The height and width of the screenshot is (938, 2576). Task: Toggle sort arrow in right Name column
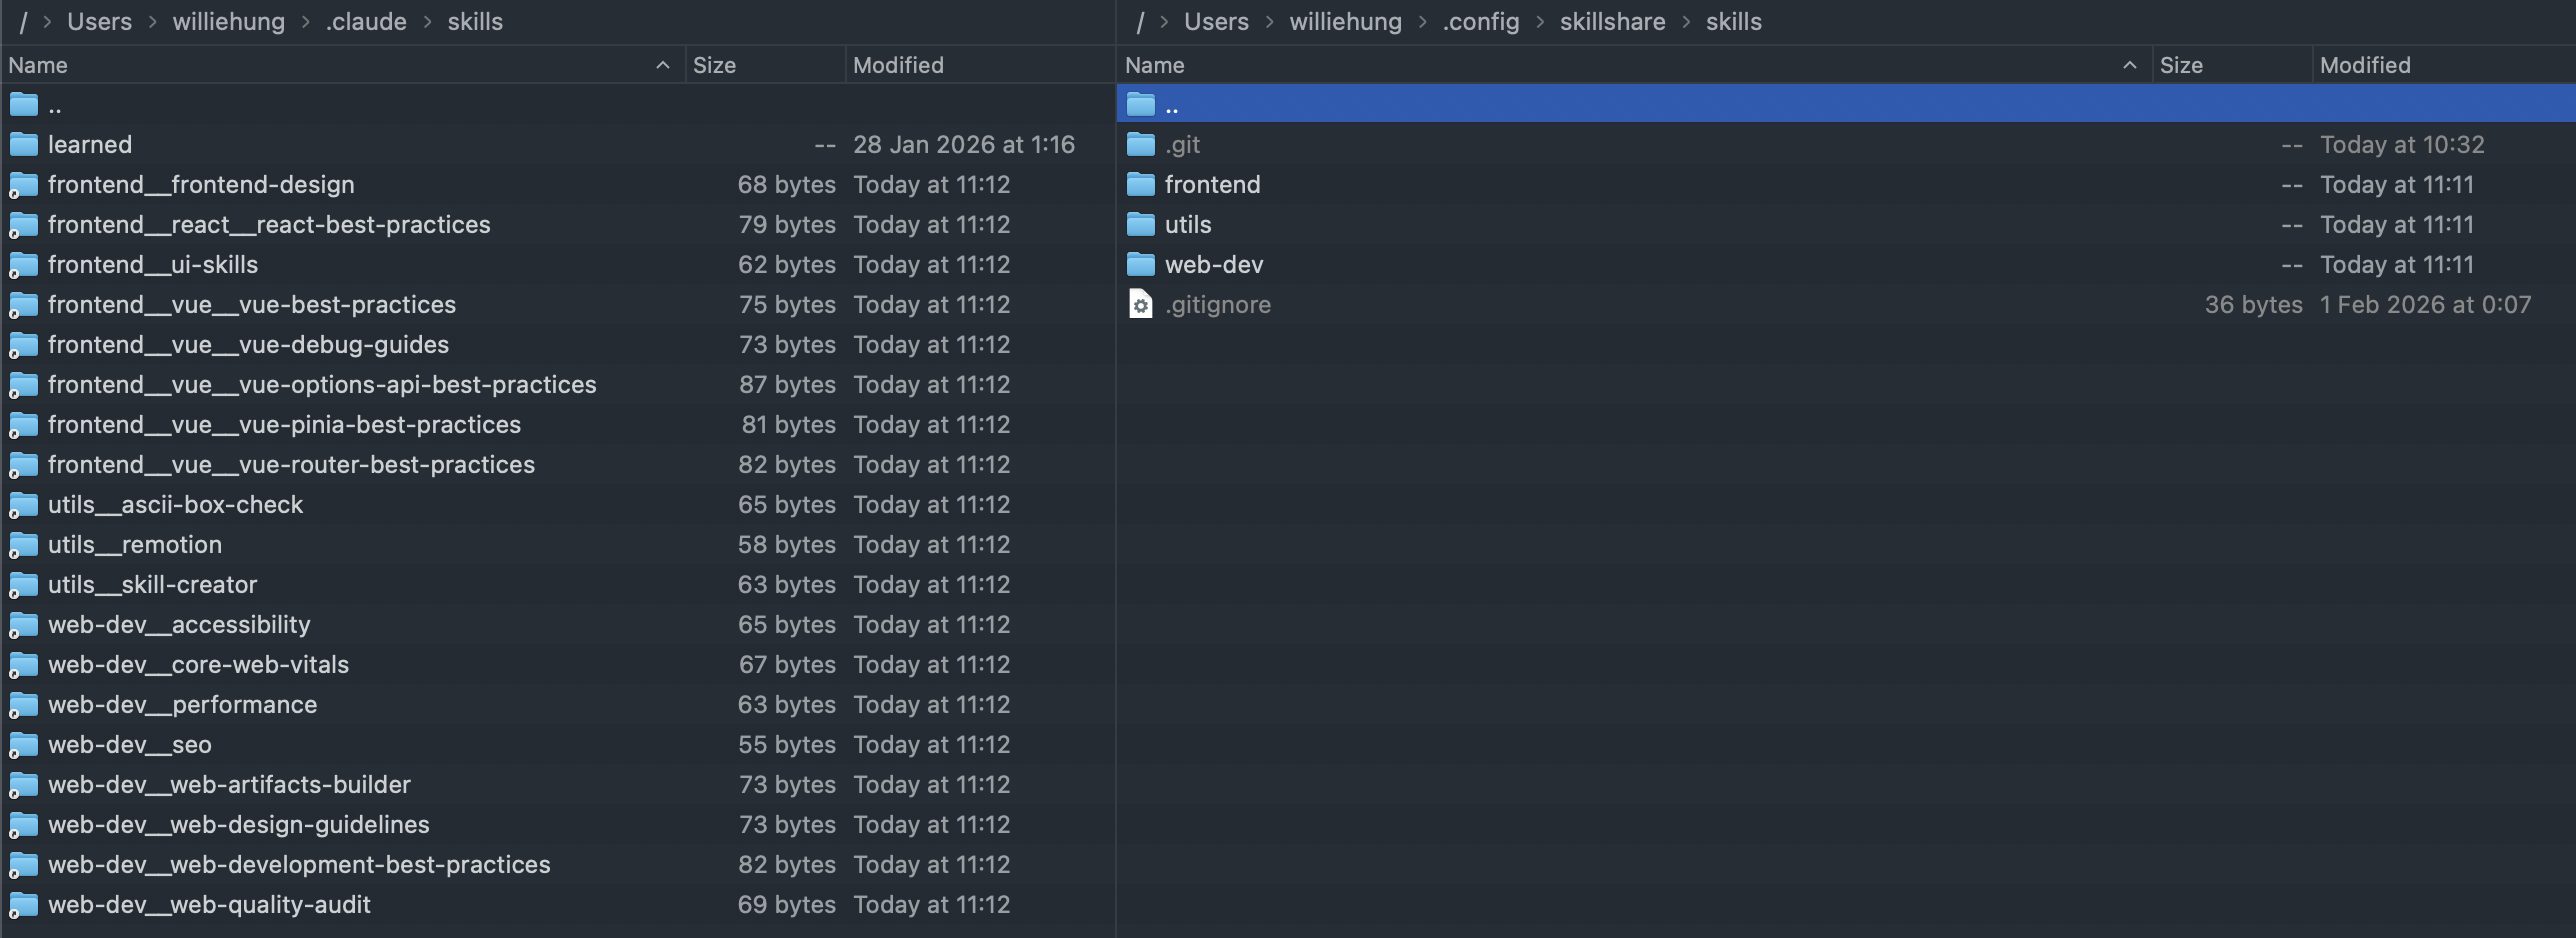[2129, 65]
